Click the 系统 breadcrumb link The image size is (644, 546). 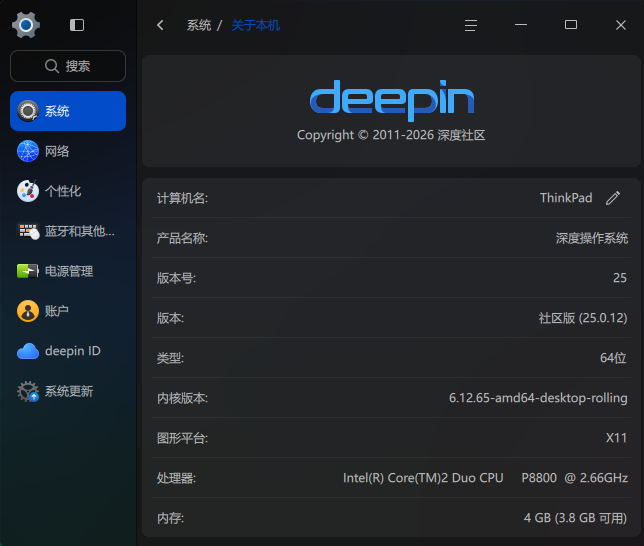point(199,25)
